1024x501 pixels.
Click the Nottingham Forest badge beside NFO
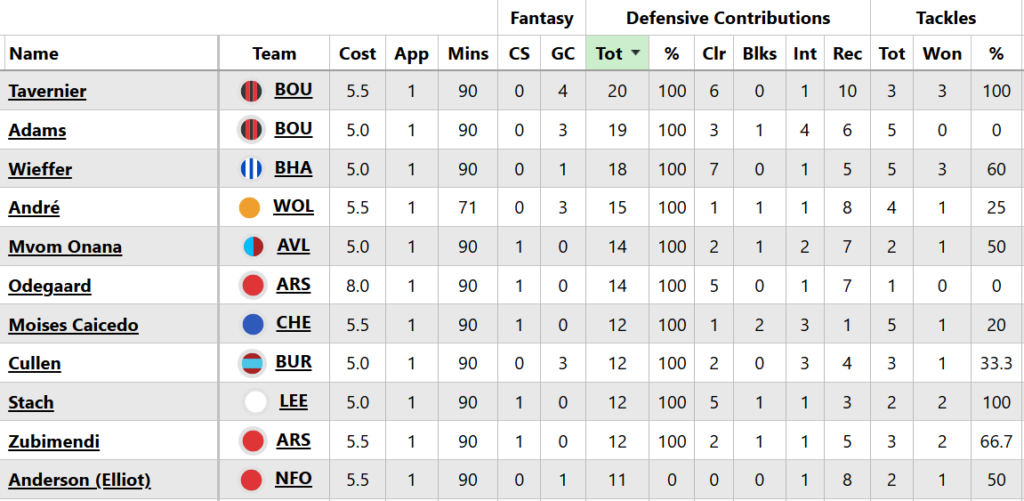[x=253, y=481]
